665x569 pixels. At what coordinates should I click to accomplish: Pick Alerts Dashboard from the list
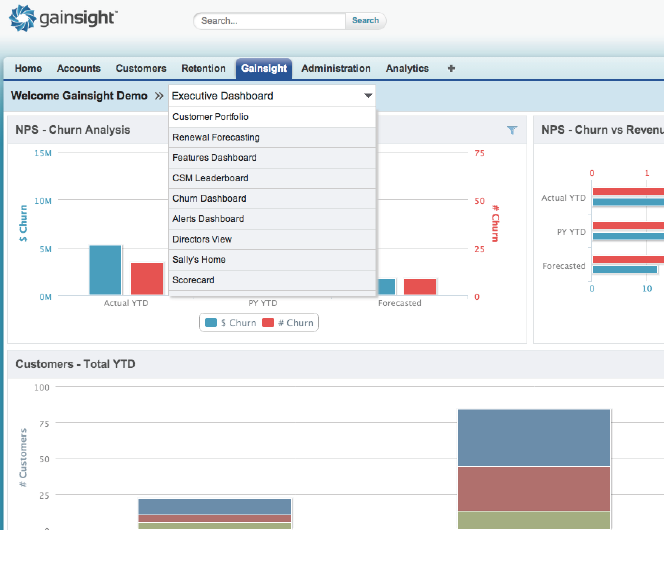[207, 219]
